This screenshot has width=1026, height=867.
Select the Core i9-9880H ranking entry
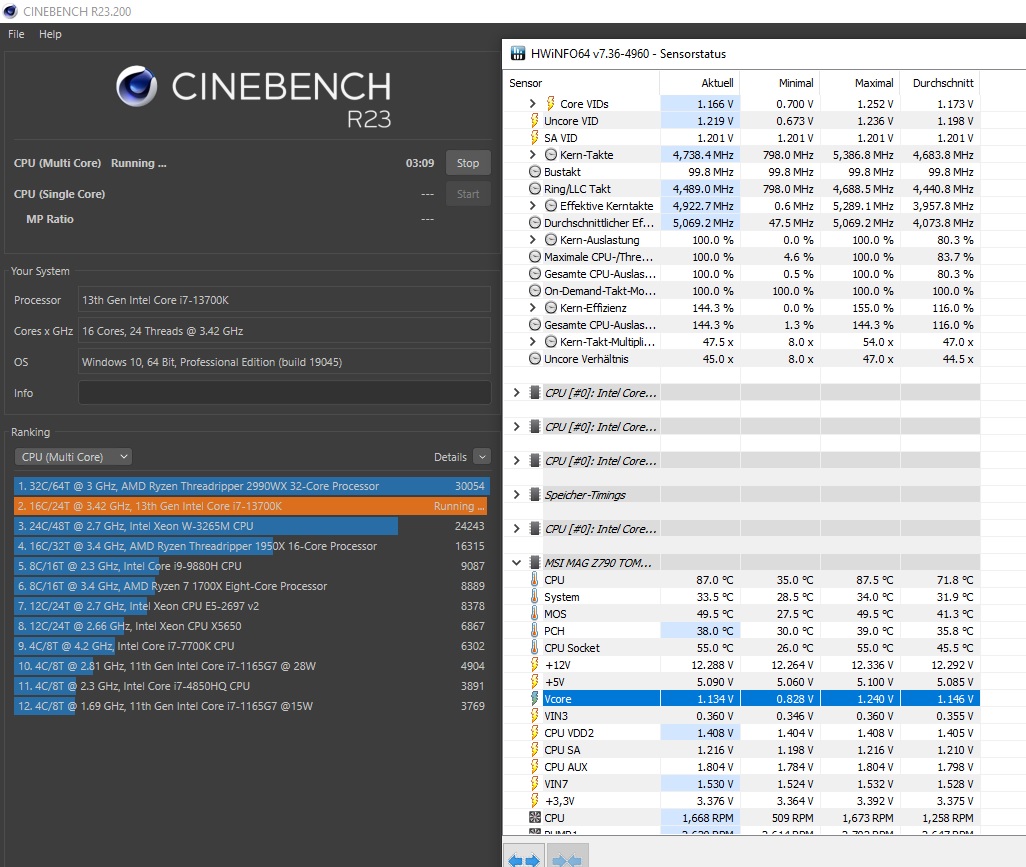(x=251, y=566)
